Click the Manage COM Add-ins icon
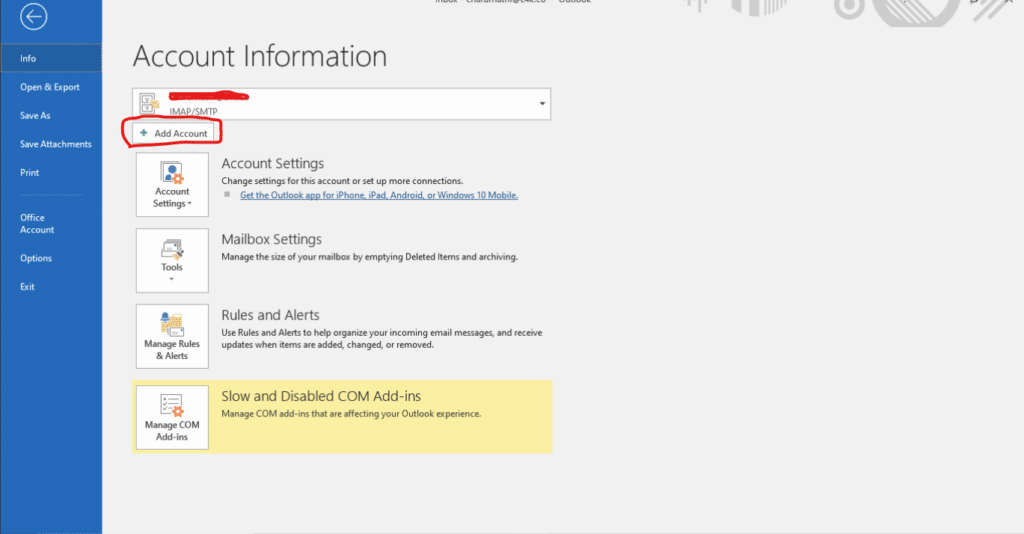The image size is (1024, 534). (172, 405)
